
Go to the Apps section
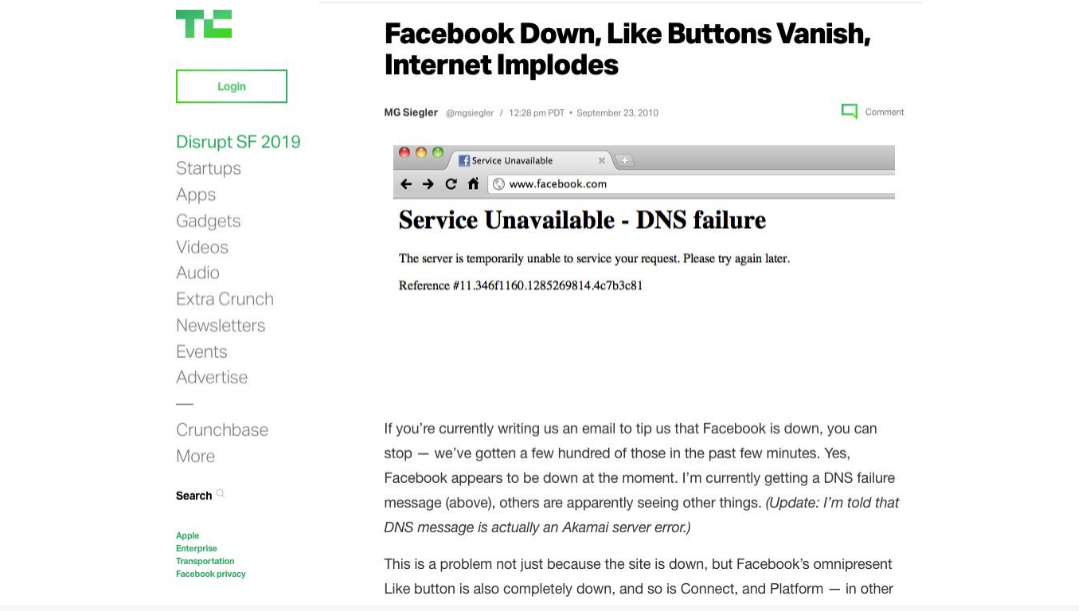196,194
